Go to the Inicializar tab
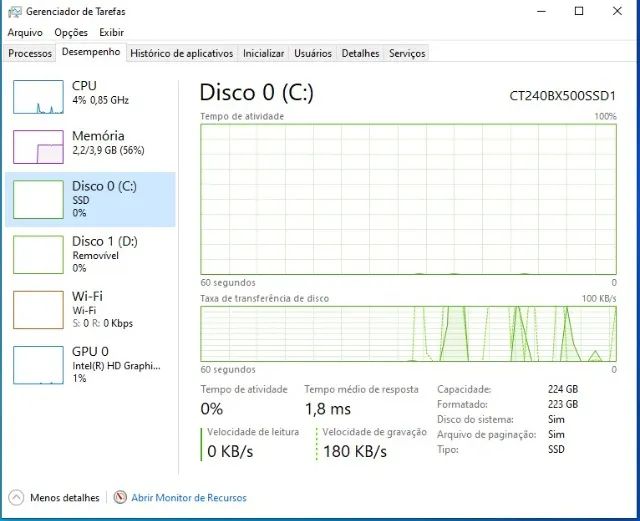This screenshot has height=521, width=640. [x=264, y=53]
